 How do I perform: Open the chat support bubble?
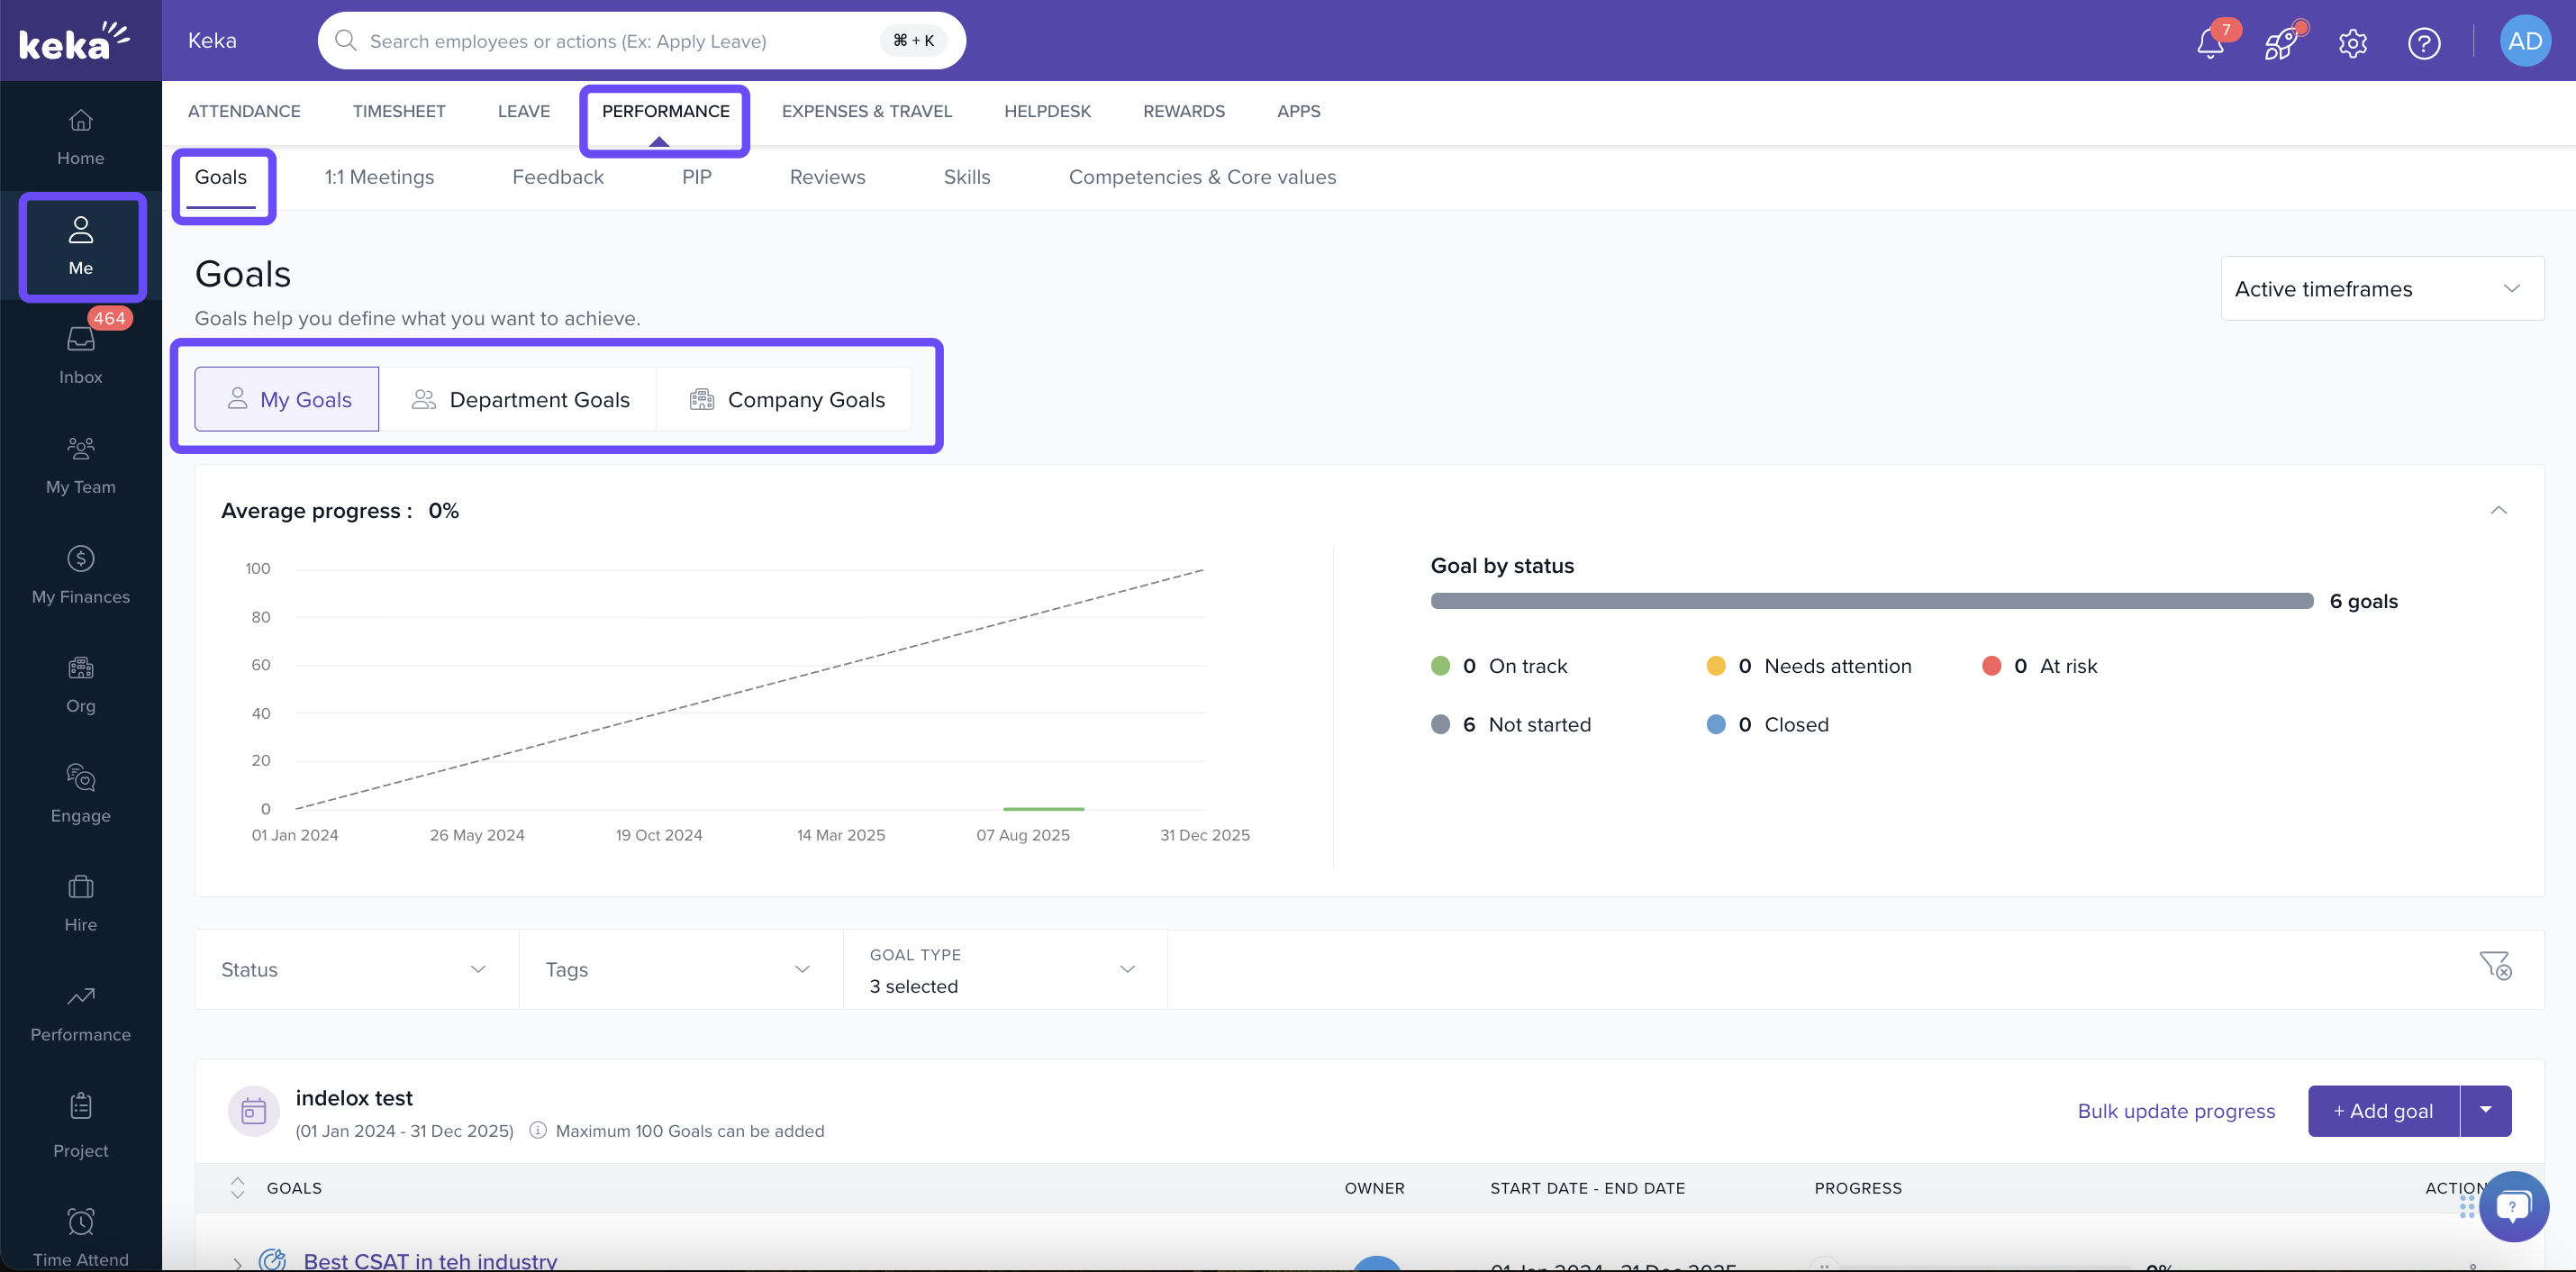click(2512, 1206)
